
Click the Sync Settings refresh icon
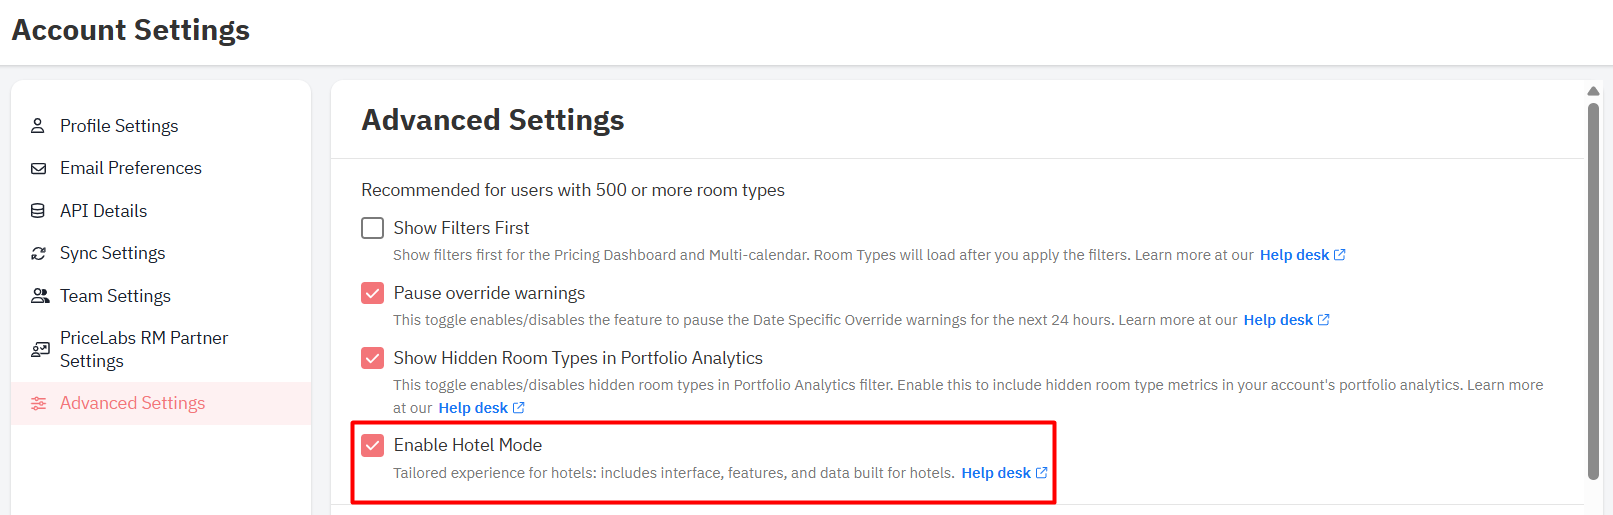point(38,254)
